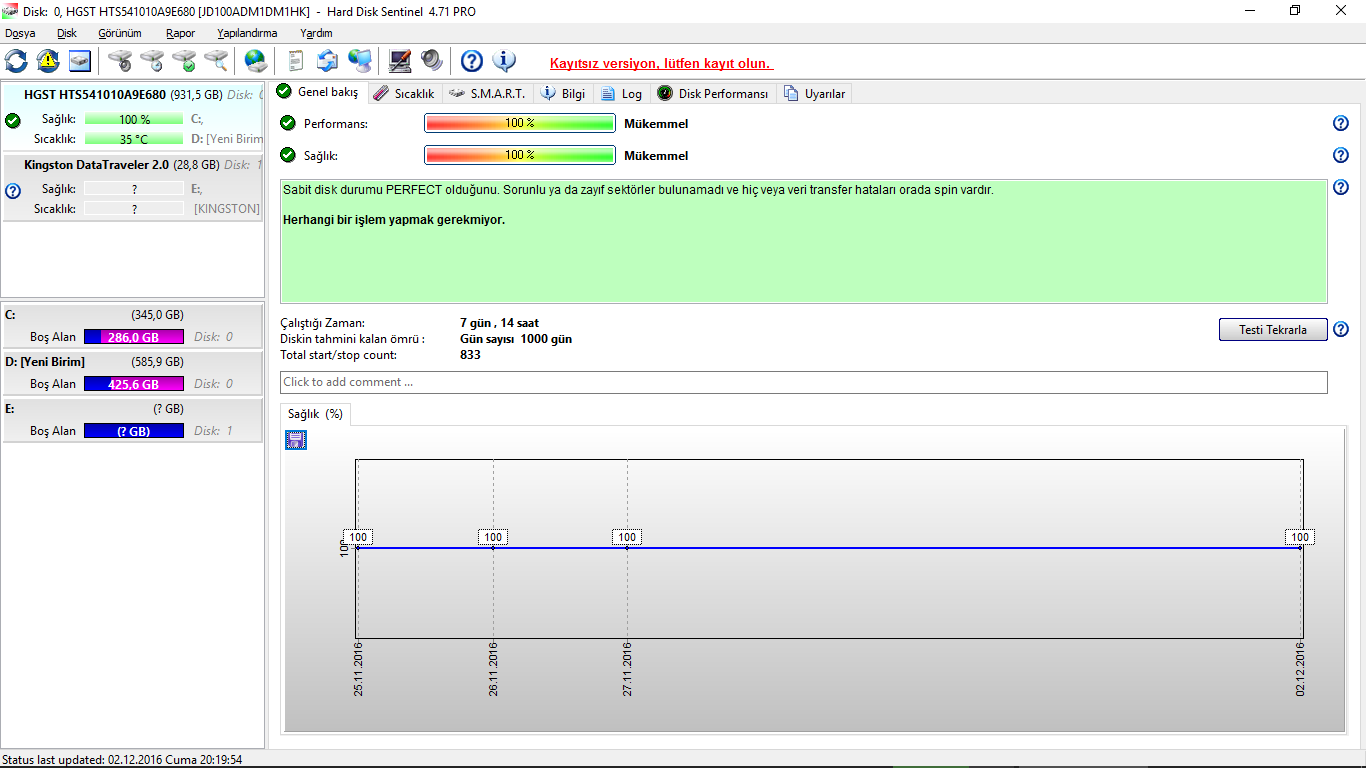Click green check icon of HGST disk

click(x=12, y=120)
